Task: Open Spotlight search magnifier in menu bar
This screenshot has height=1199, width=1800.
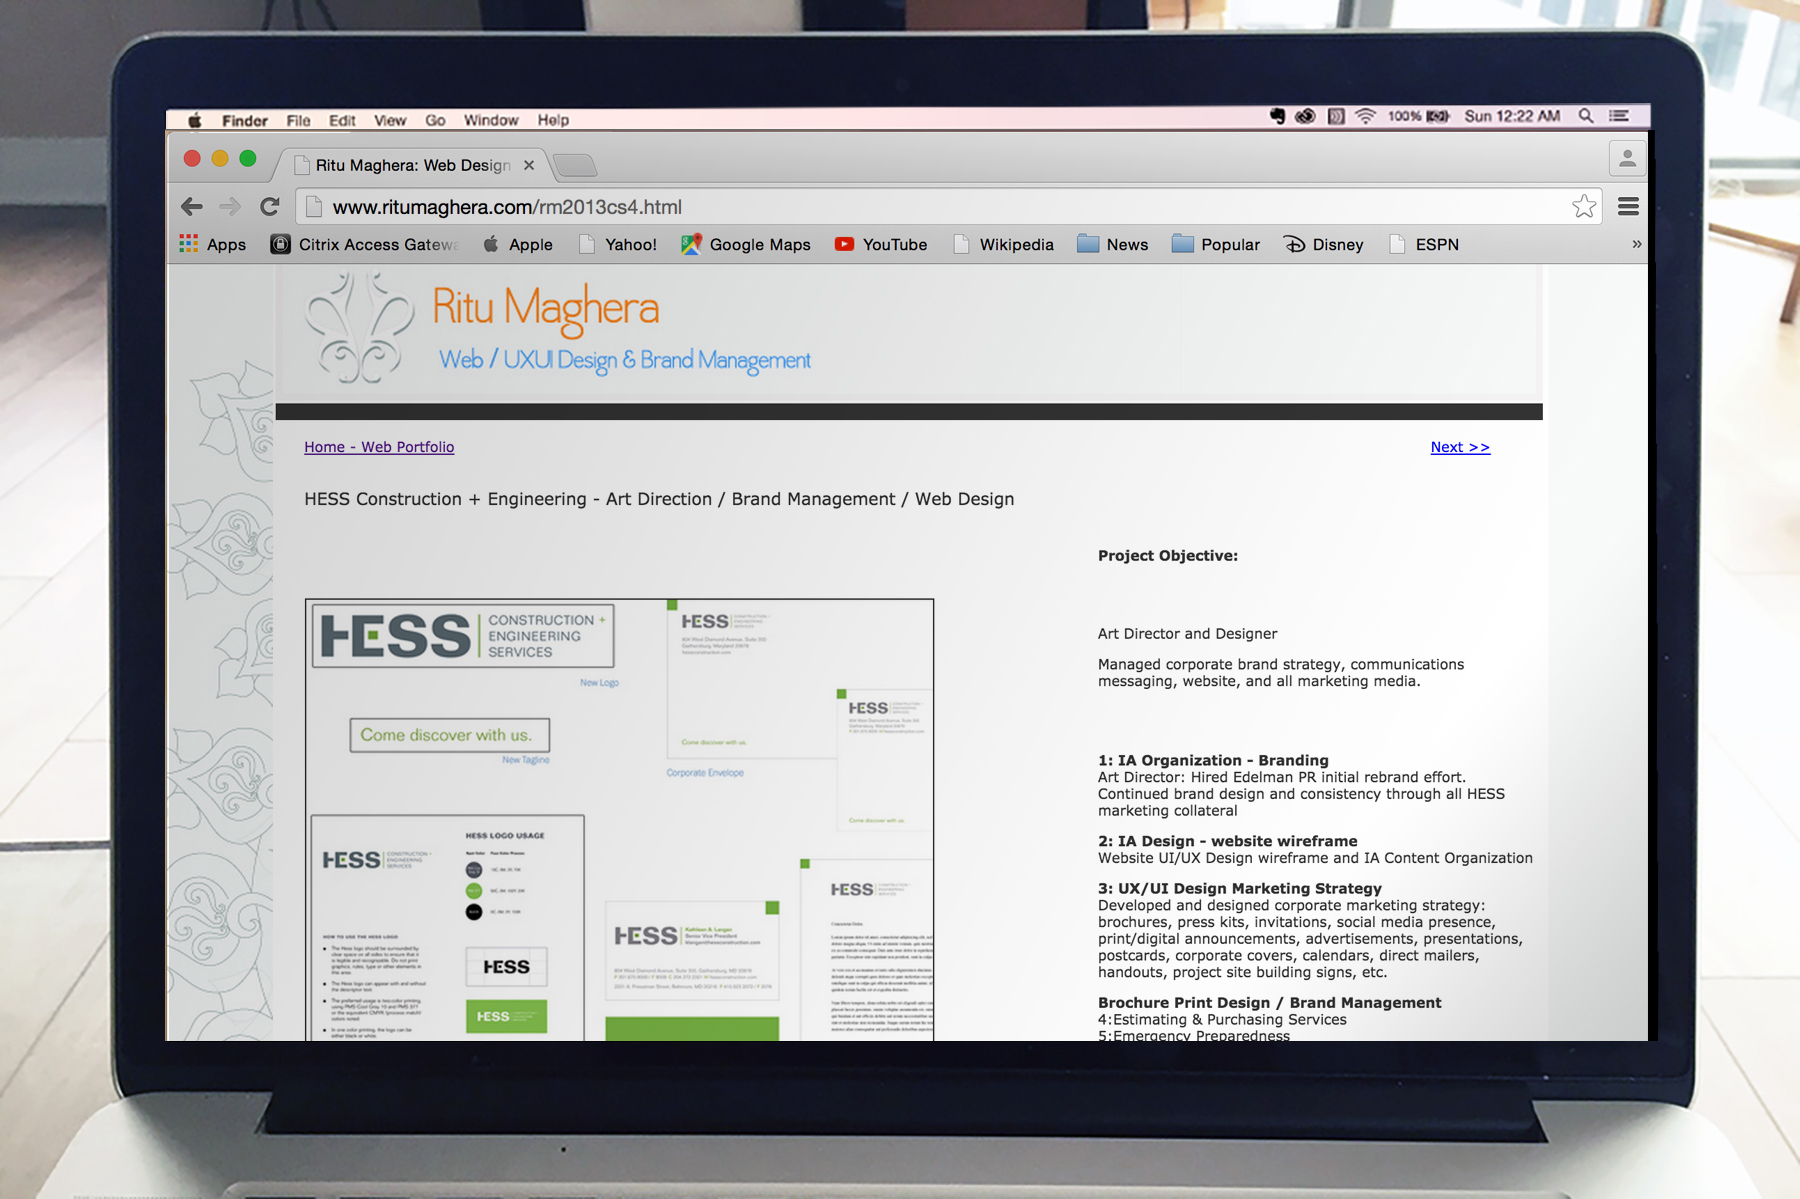Action: tap(1586, 116)
